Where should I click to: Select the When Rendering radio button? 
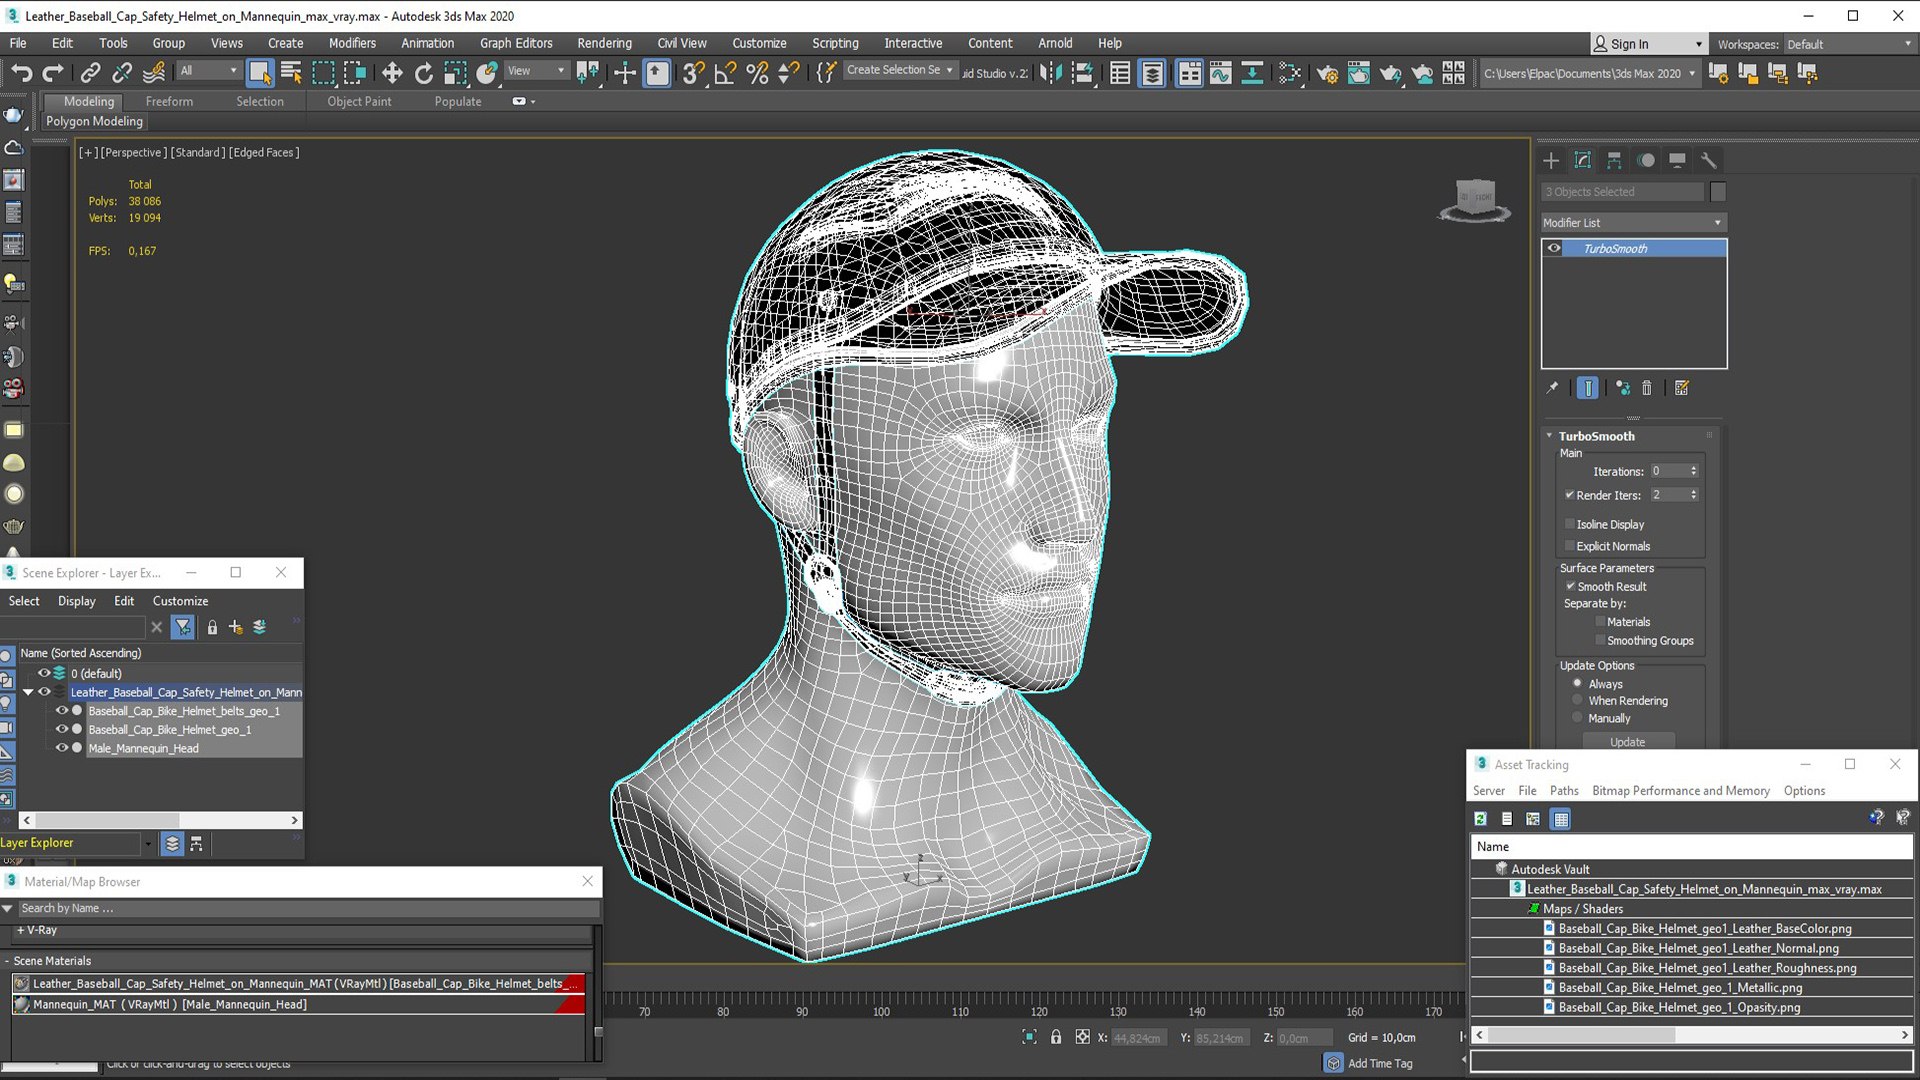pos(1578,701)
